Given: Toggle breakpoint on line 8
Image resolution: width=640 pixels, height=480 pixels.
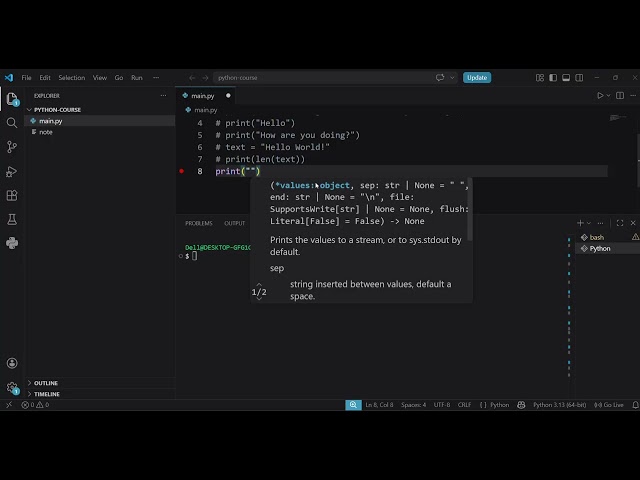Looking at the screenshot, I should [x=182, y=171].
